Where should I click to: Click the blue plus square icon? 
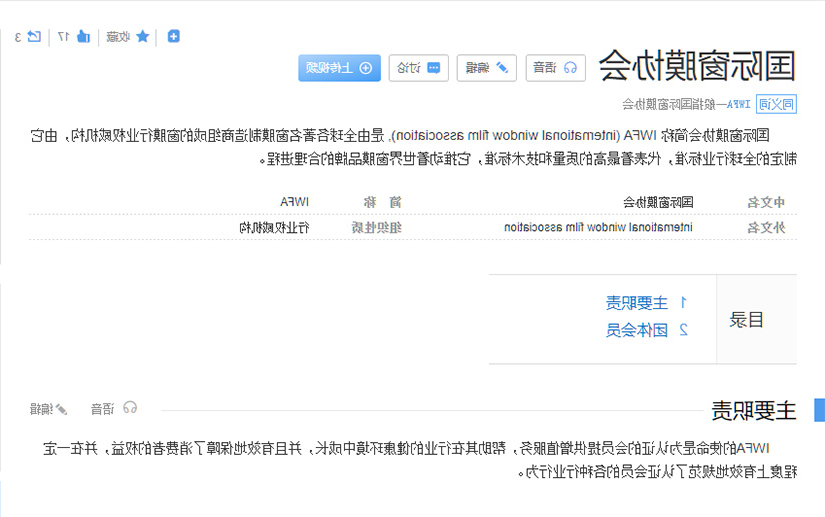[174, 36]
